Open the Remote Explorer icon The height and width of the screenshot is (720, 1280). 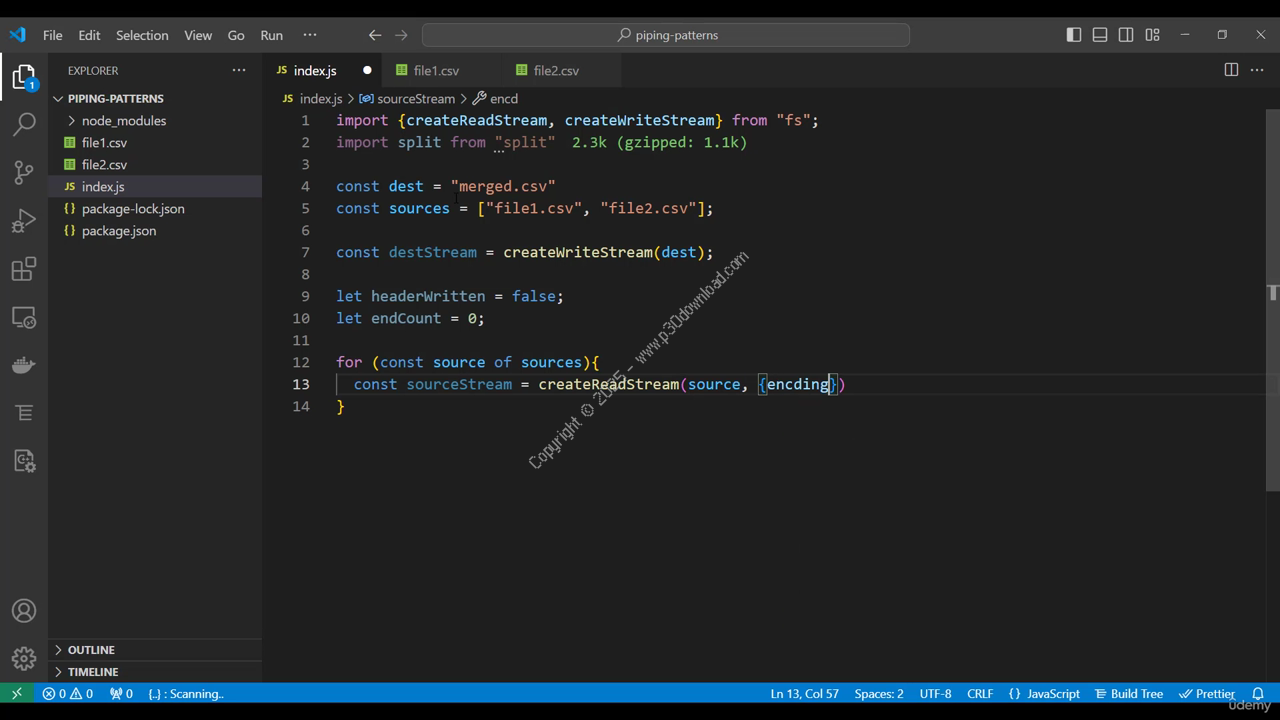24,317
